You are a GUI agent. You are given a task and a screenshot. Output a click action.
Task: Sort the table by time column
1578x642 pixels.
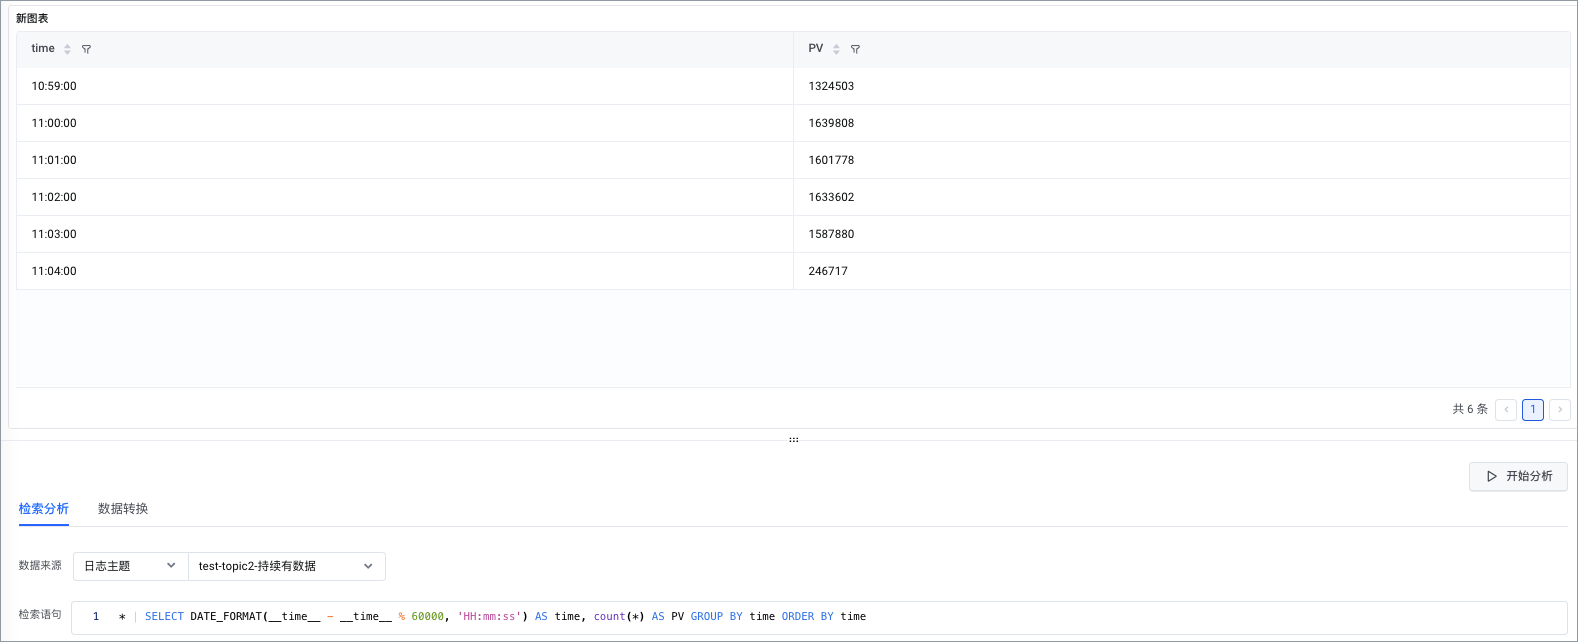point(67,49)
